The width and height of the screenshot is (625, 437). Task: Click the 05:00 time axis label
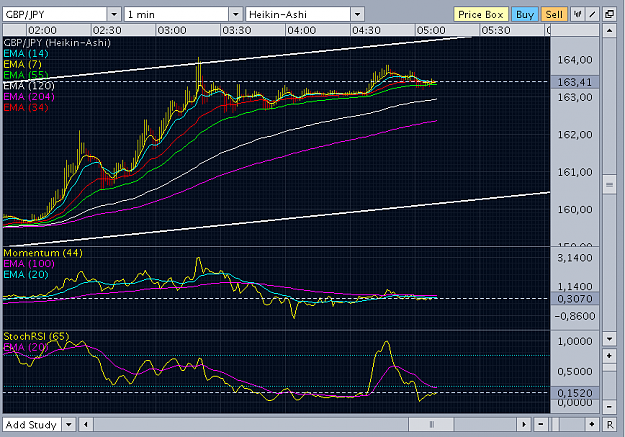point(431,30)
